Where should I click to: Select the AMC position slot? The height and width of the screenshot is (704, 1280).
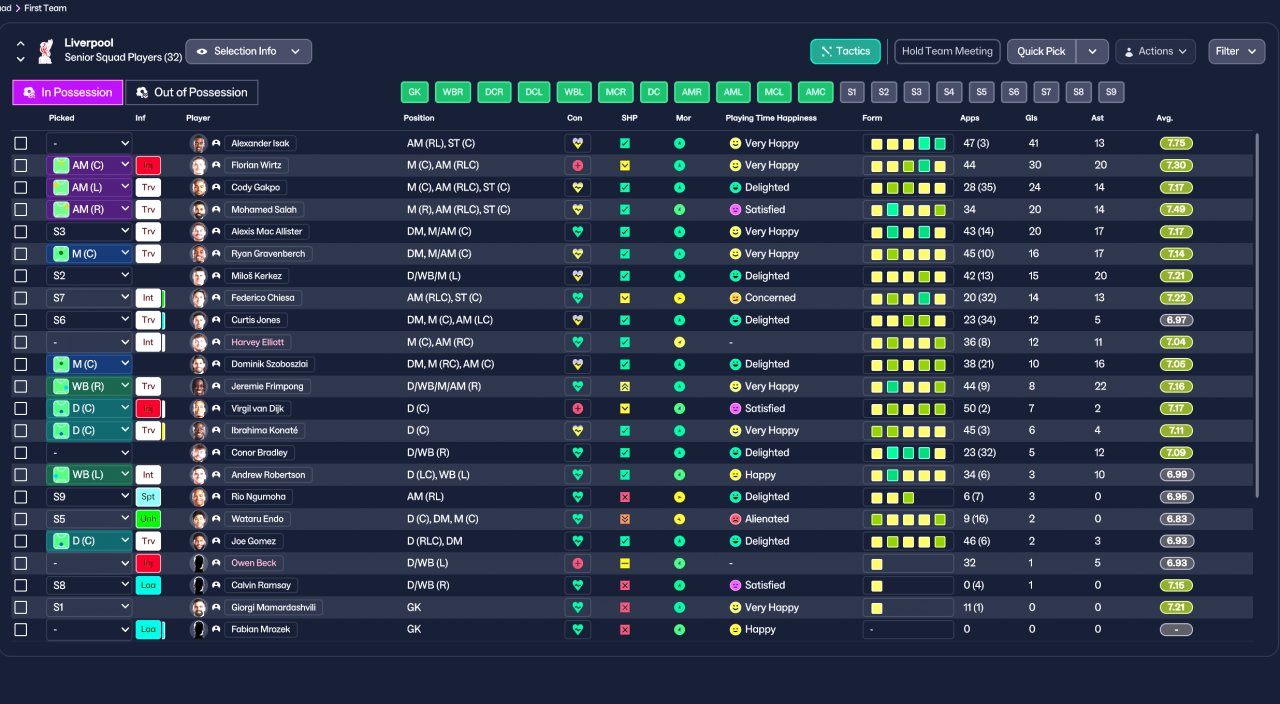coord(815,92)
